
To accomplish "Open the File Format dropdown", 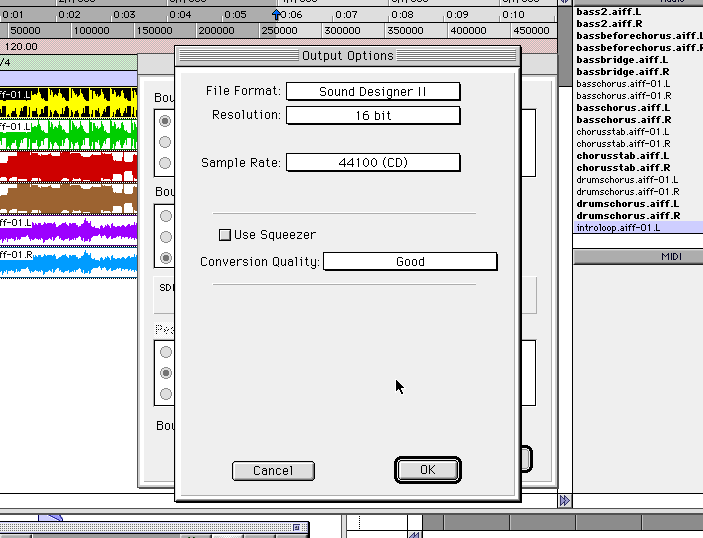I will [373, 92].
